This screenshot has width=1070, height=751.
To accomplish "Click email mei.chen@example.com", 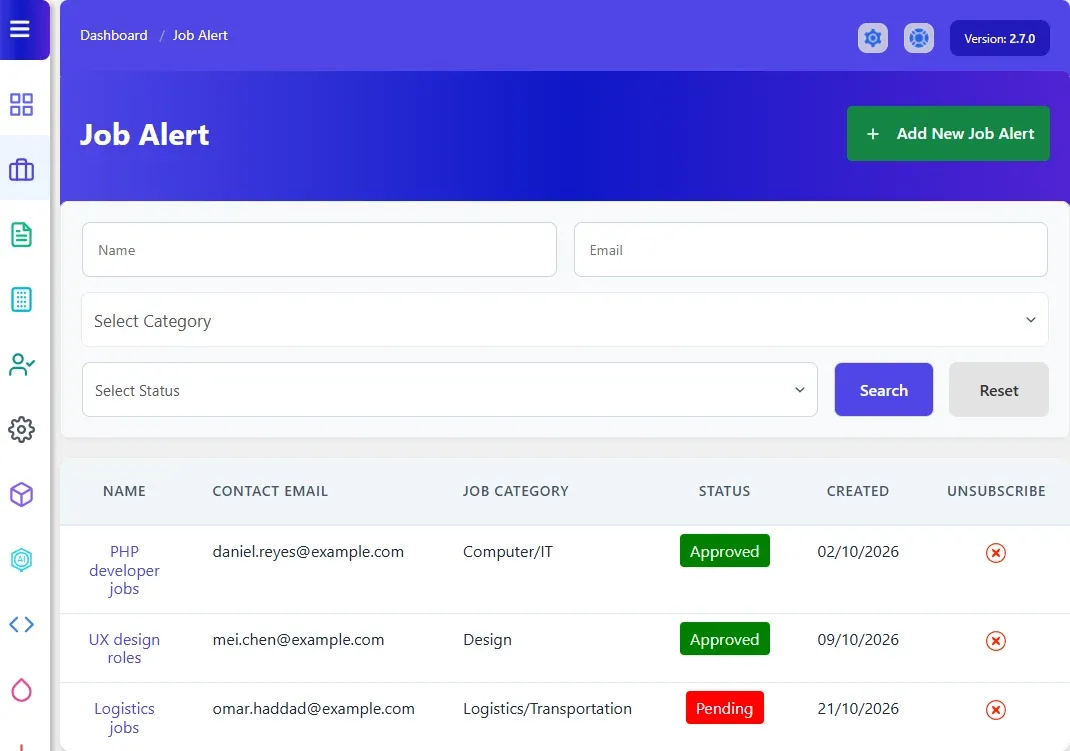I will coord(298,640).
